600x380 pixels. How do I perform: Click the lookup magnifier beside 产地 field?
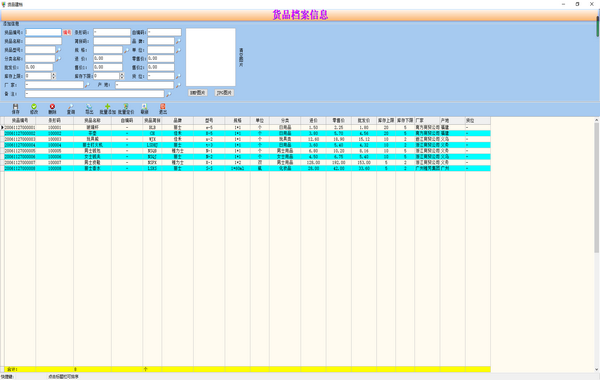point(178,85)
